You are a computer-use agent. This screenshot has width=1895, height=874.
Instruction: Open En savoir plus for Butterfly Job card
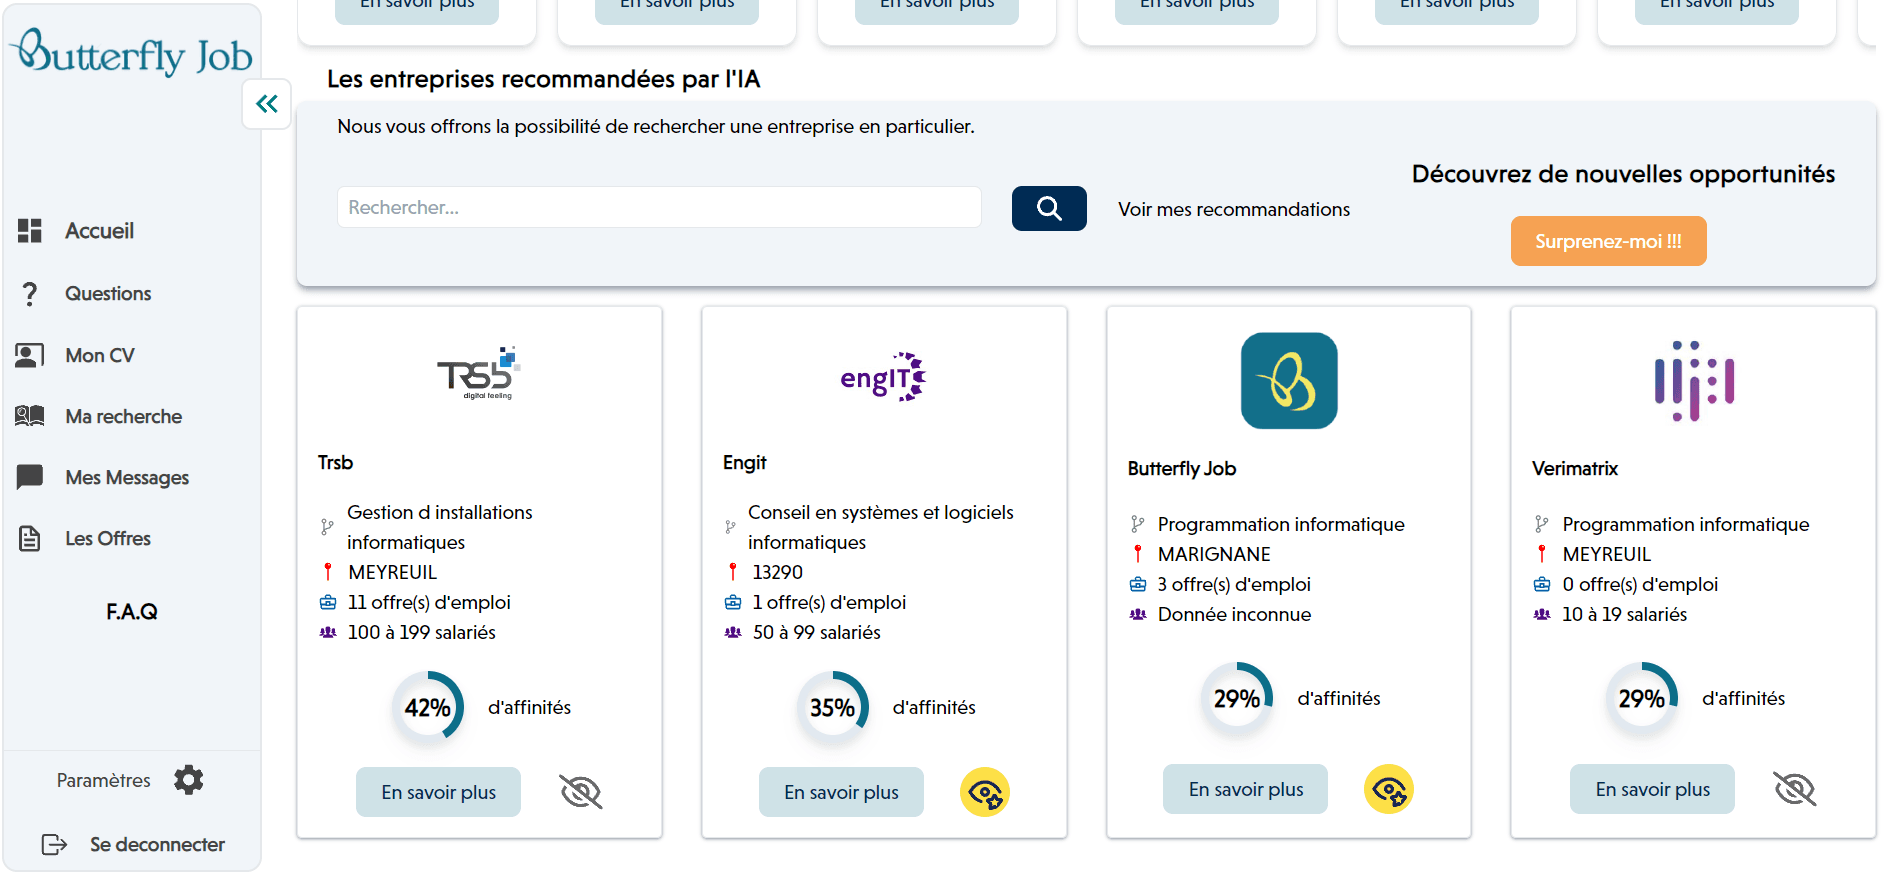(1245, 789)
